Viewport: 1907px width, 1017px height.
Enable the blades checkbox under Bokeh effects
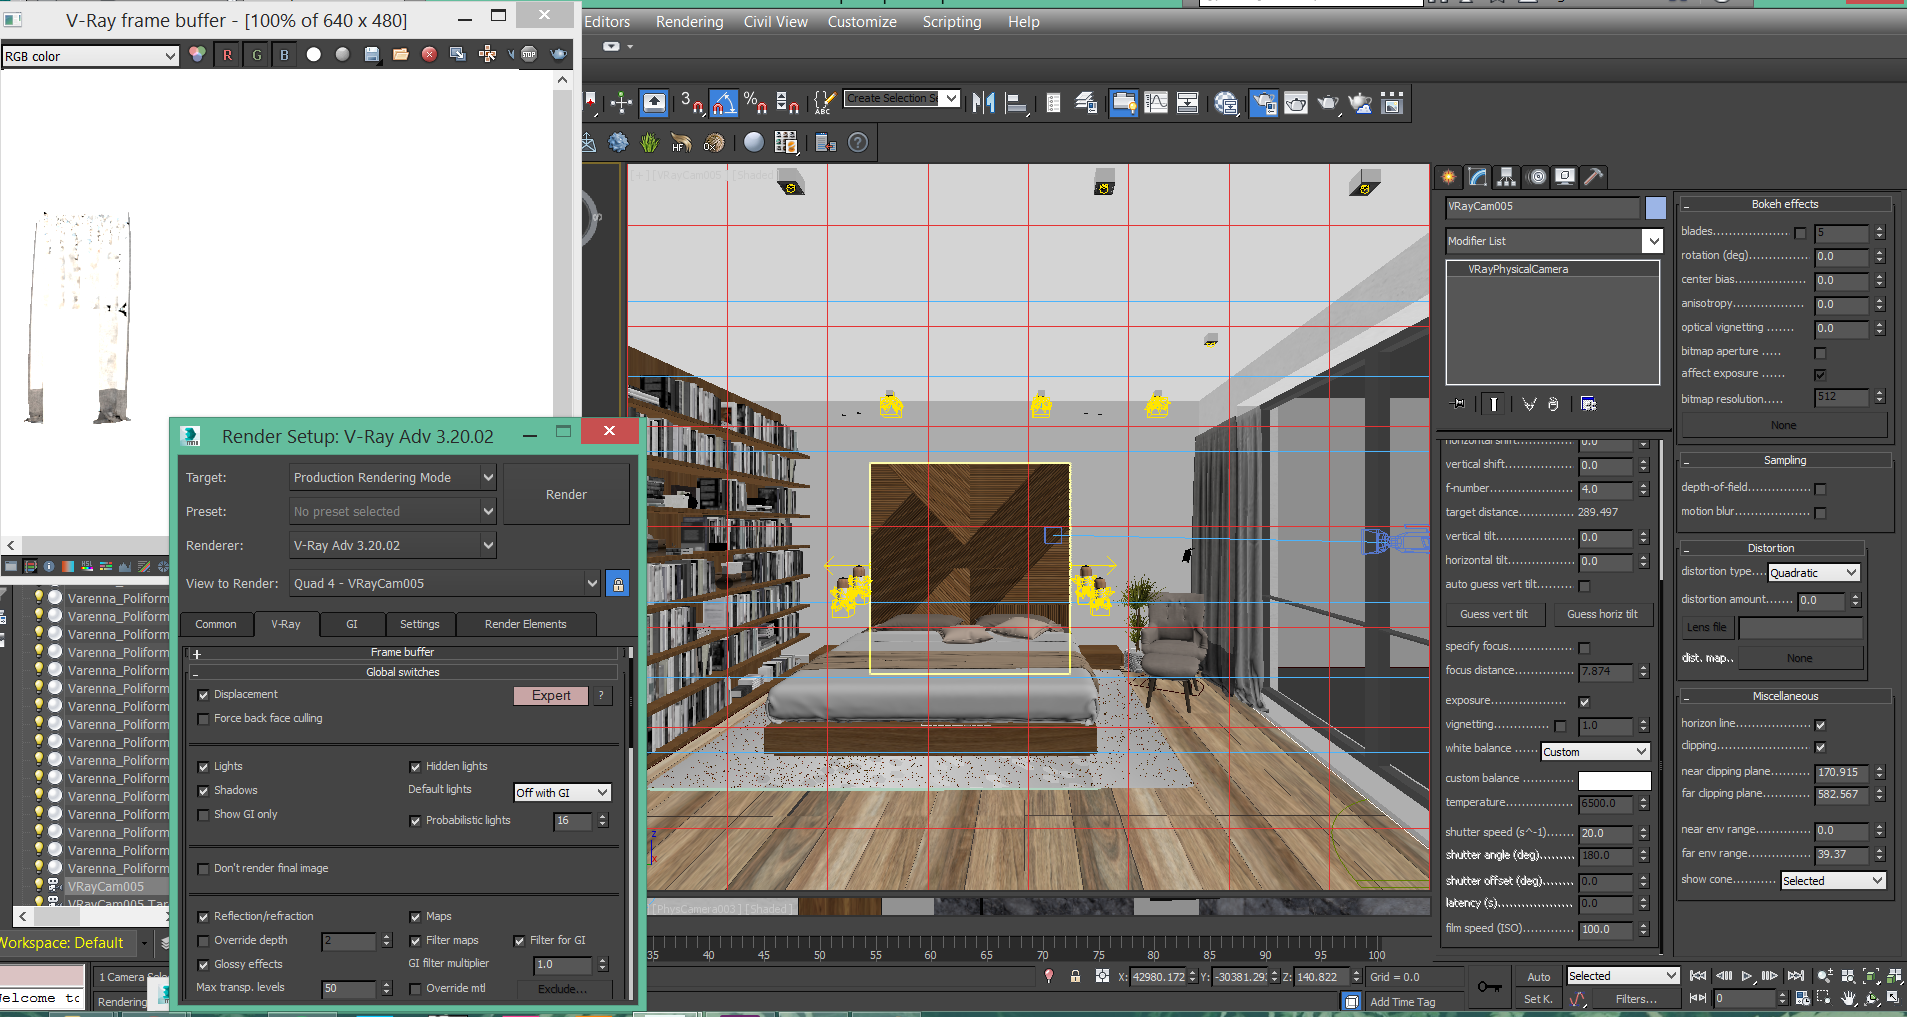[x=1799, y=233]
